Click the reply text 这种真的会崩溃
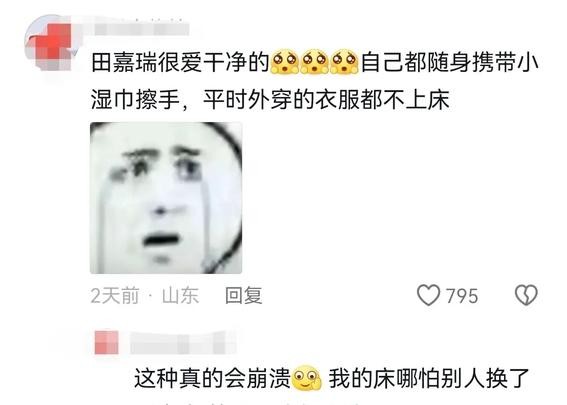The width and height of the screenshot is (567, 405). pyautogui.click(x=213, y=378)
